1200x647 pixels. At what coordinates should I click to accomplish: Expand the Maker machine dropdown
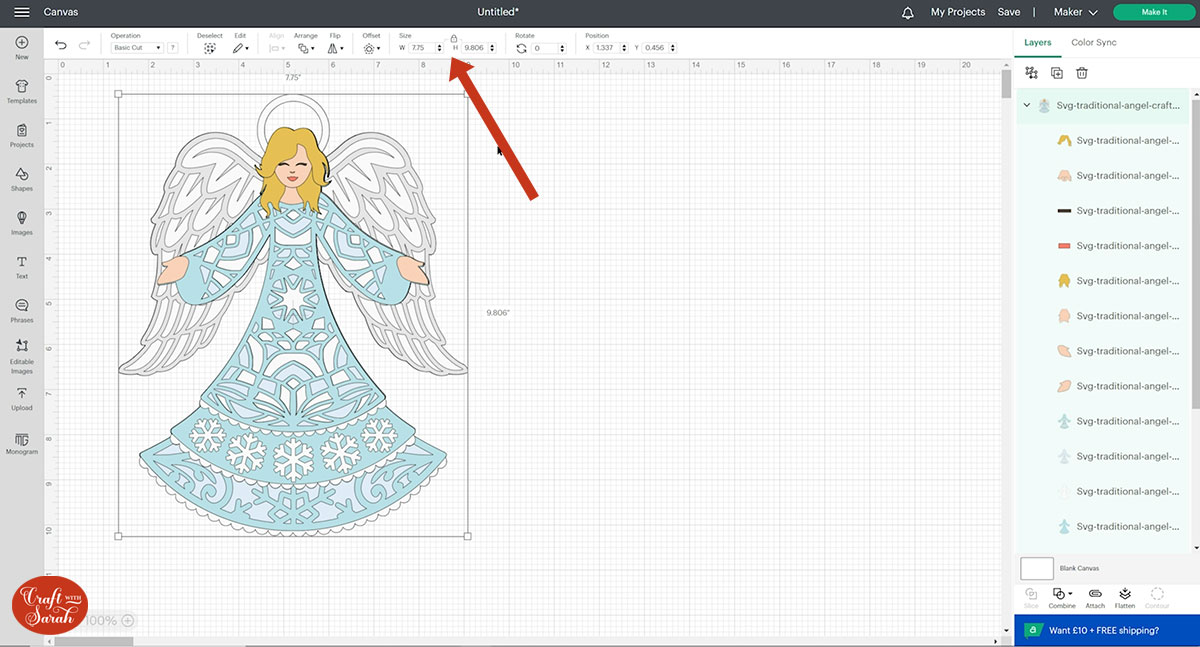(1075, 12)
